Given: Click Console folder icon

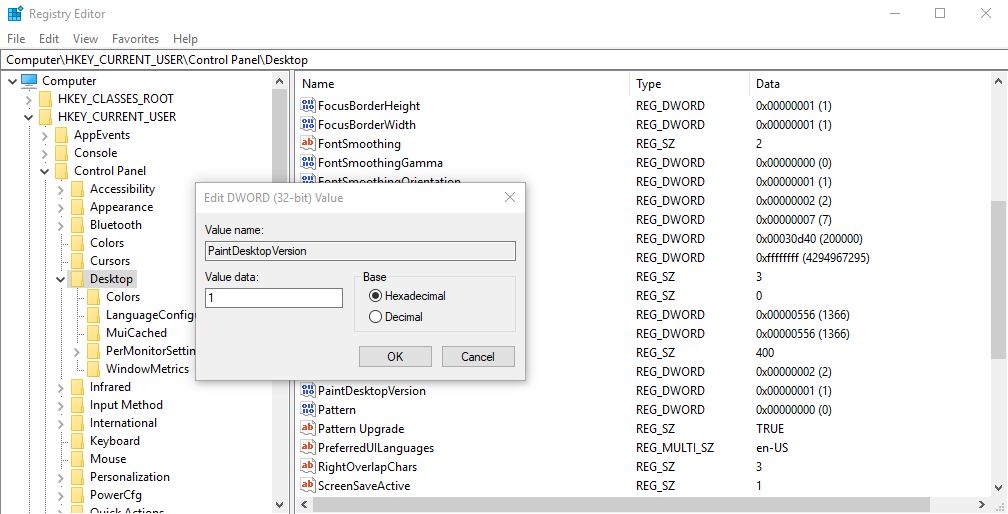Looking at the screenshot, I should (61, 153).
